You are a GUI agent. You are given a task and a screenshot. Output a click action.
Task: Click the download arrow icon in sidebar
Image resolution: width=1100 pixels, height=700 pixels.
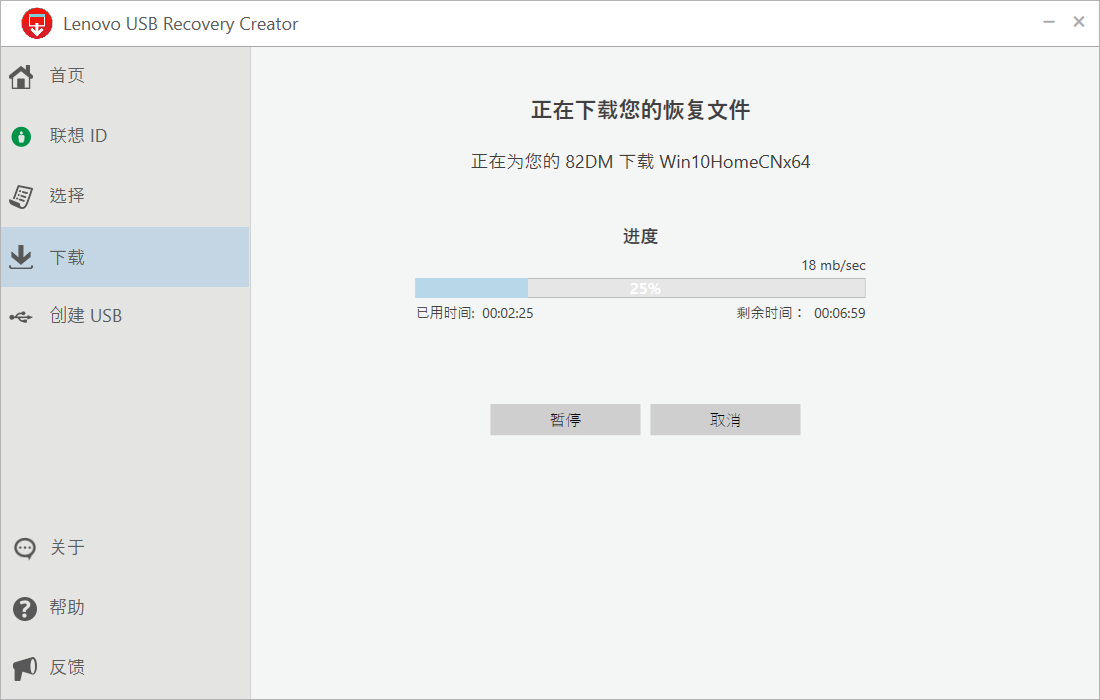(x=21, y=257)
